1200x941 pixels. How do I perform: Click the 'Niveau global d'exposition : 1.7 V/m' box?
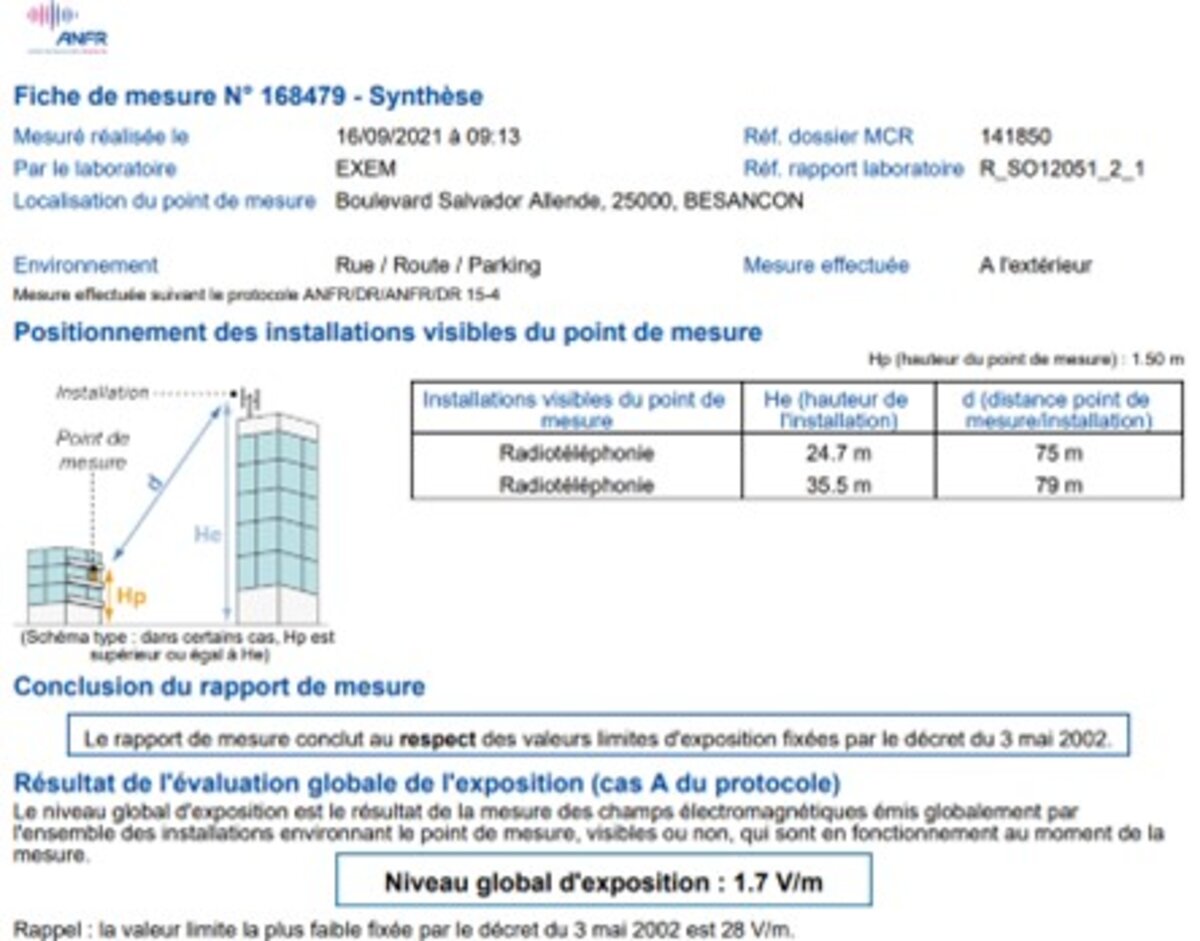[x=603, y=882]
